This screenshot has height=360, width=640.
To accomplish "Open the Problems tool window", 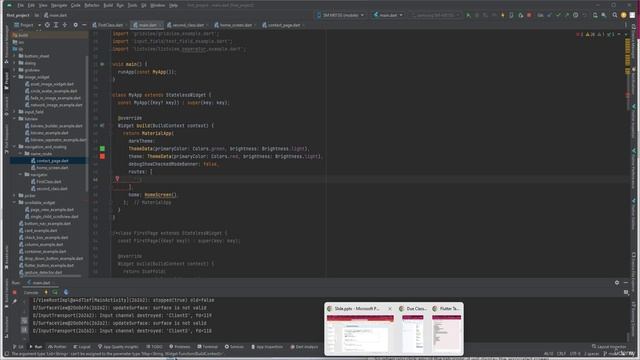I will pyautogui.click(x=180, y=347).
